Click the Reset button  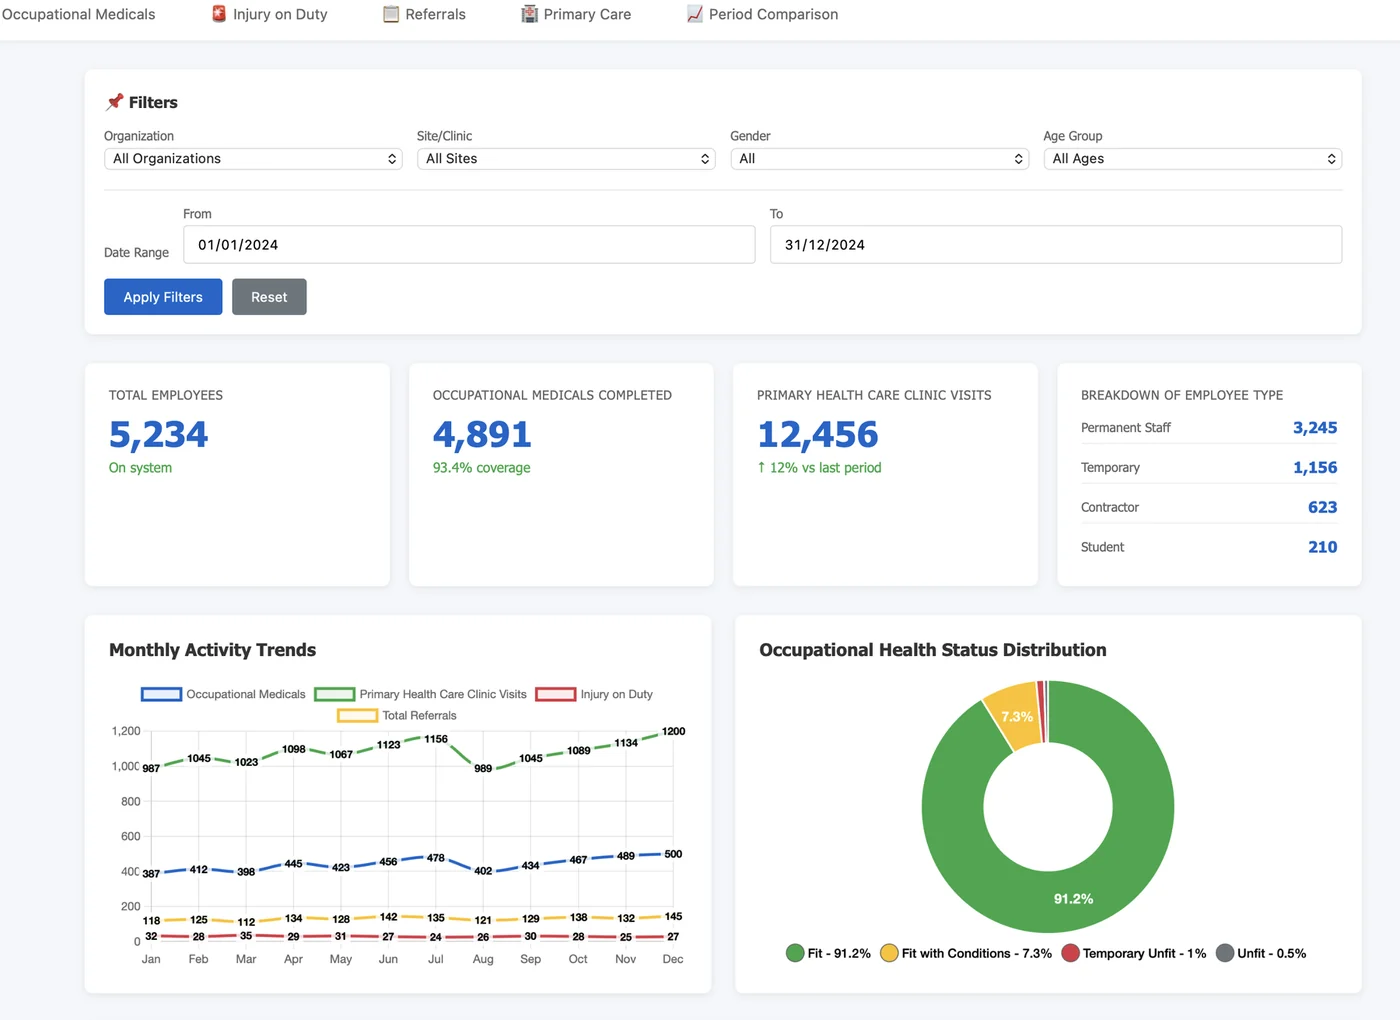[269, 297]
